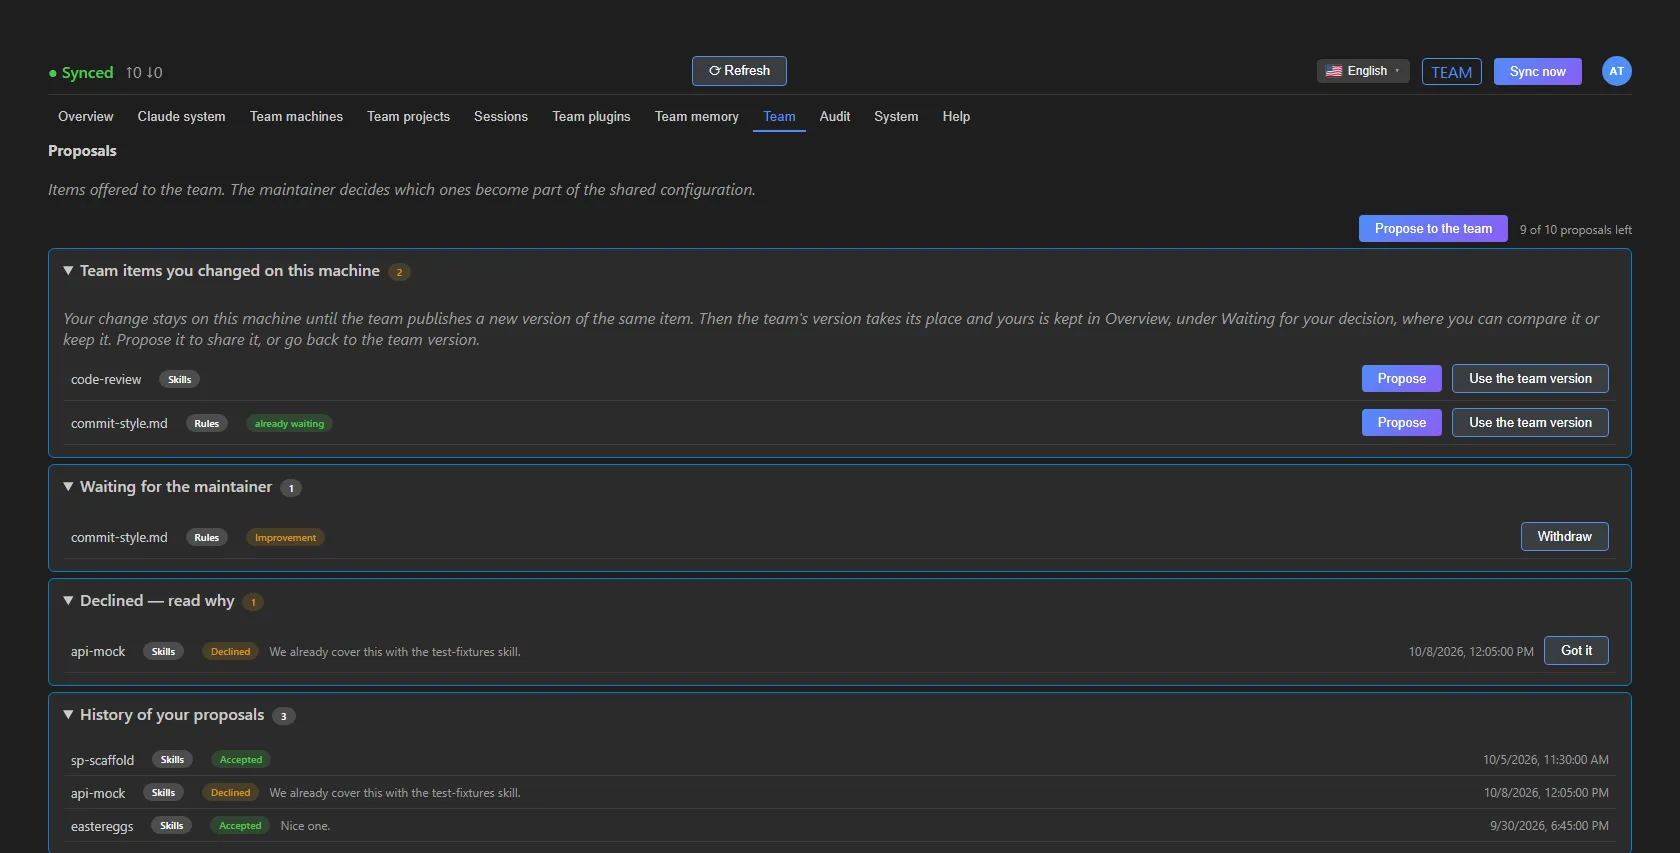Open the AT user avatar menu
Viewport: 1680px width, 853px height.
(1616, 71)
